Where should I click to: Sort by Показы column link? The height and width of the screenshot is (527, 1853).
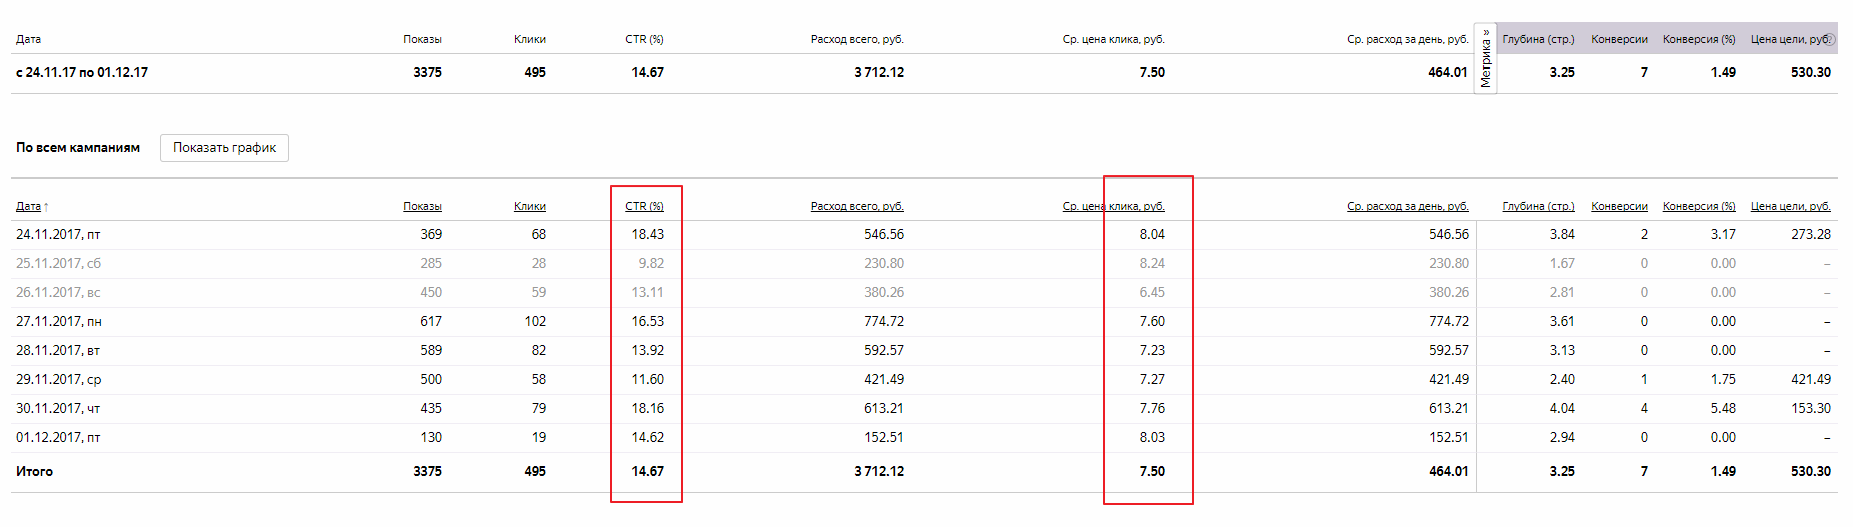pos(422,206)
